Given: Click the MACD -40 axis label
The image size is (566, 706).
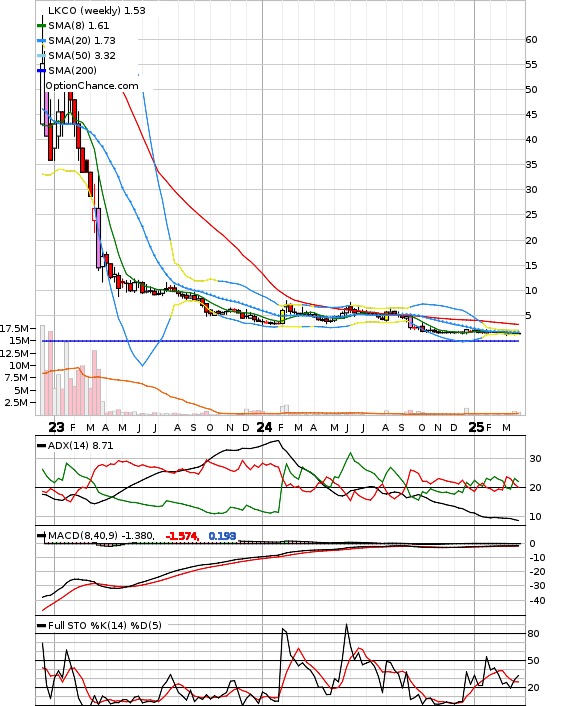Looking at the screenshot, I should click(537, 601).
